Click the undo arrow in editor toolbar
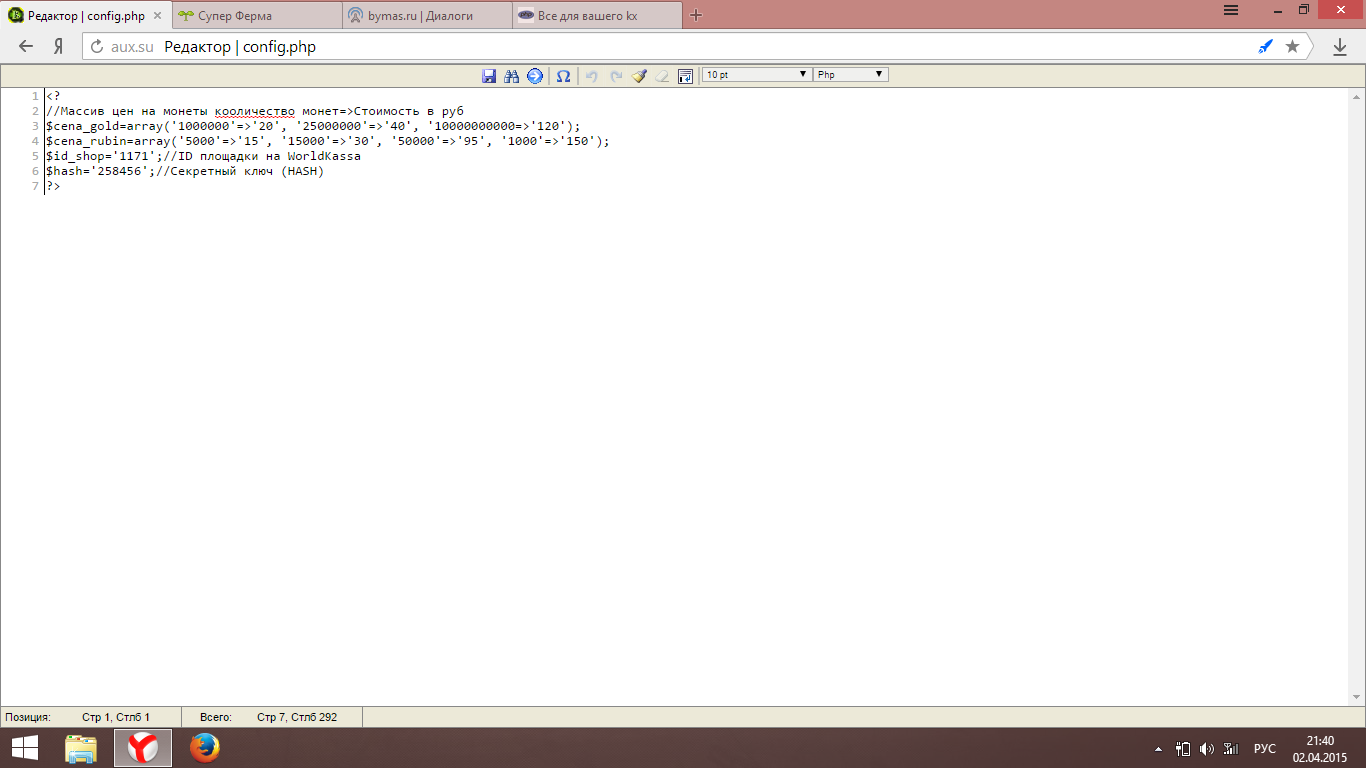Image resolution: width=1366 pixels, height=768 pixels. (591, 76)
